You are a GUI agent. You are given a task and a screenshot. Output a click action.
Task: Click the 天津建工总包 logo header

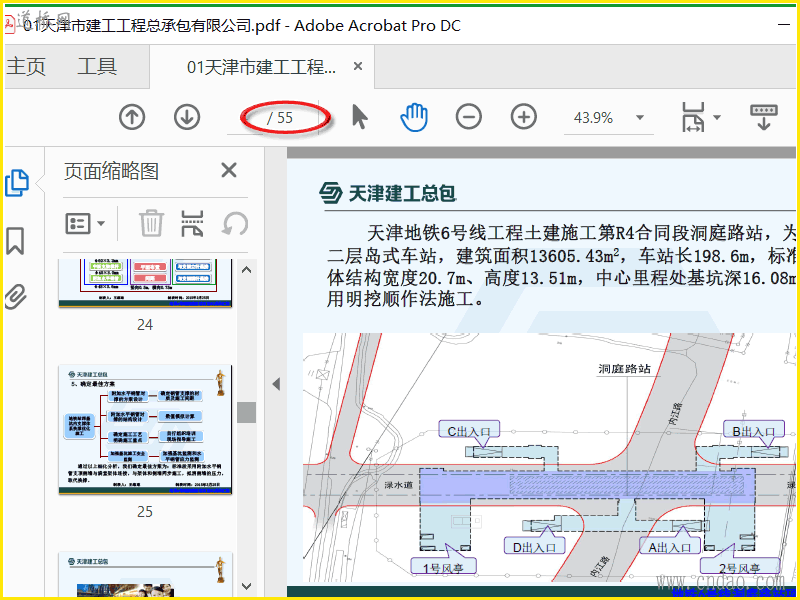[388, 193]
